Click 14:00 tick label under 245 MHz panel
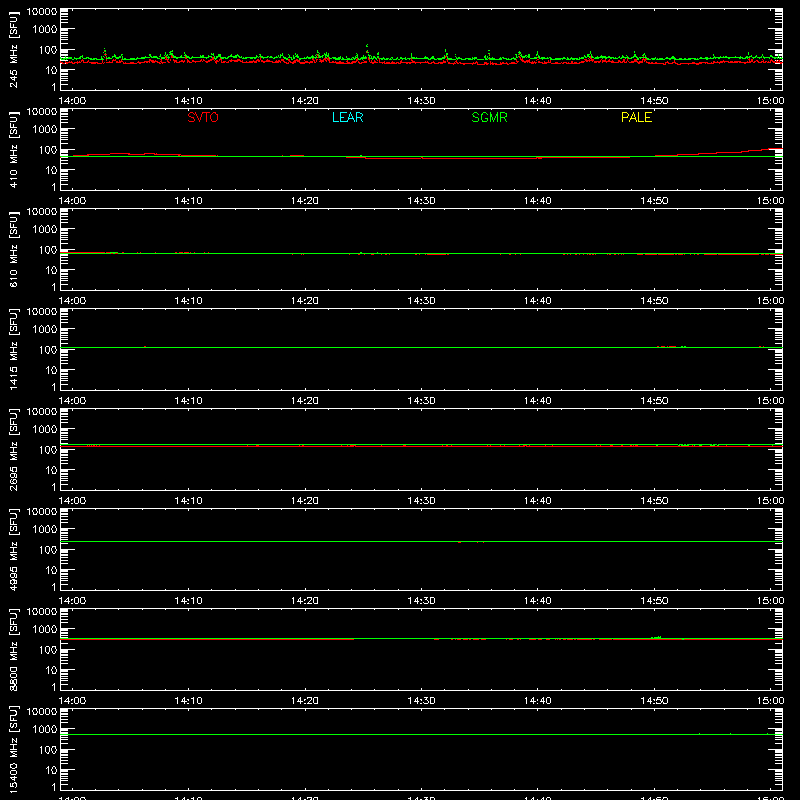Screen dimensions: 800x800 point(72,101)
